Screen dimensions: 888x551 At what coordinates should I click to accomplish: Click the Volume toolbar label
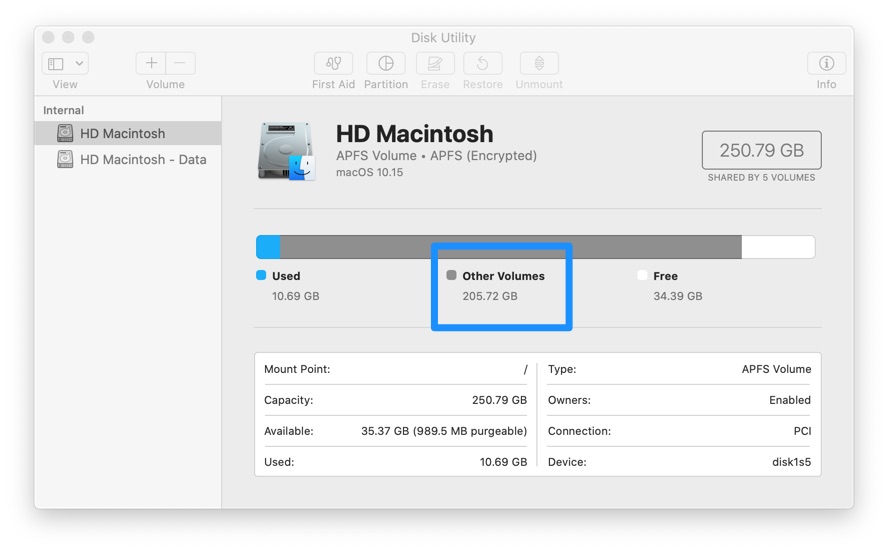tap(165, 84)
